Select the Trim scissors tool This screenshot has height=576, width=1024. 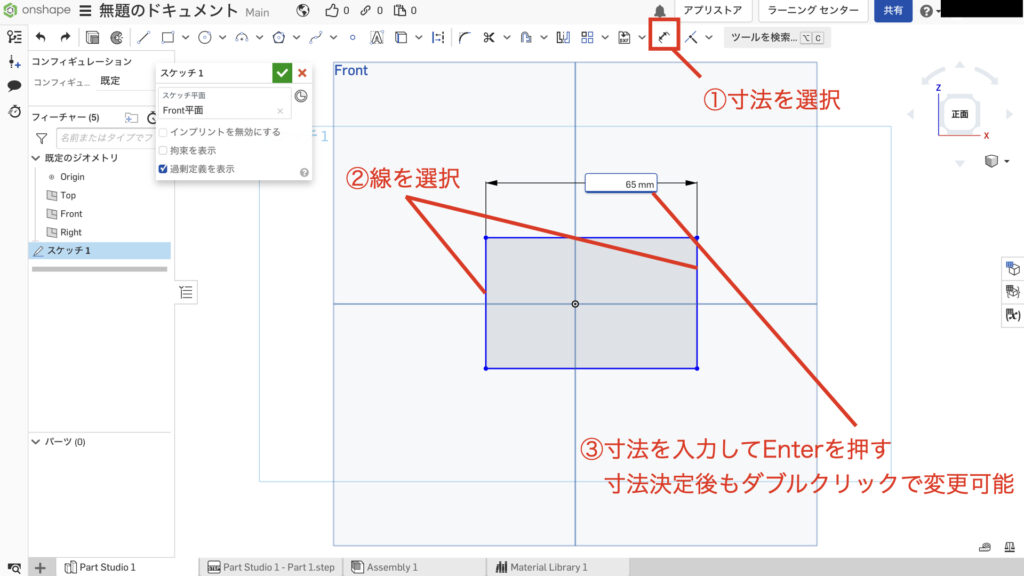[488, 37]
